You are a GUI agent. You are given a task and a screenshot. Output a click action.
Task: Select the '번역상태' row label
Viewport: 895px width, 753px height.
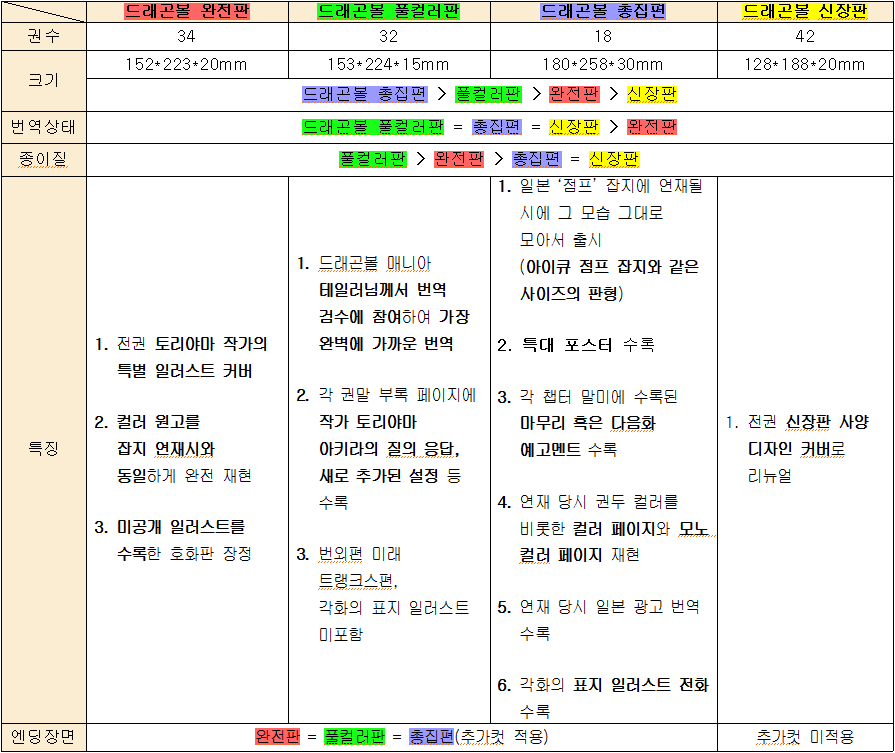(x=43, y=127)
